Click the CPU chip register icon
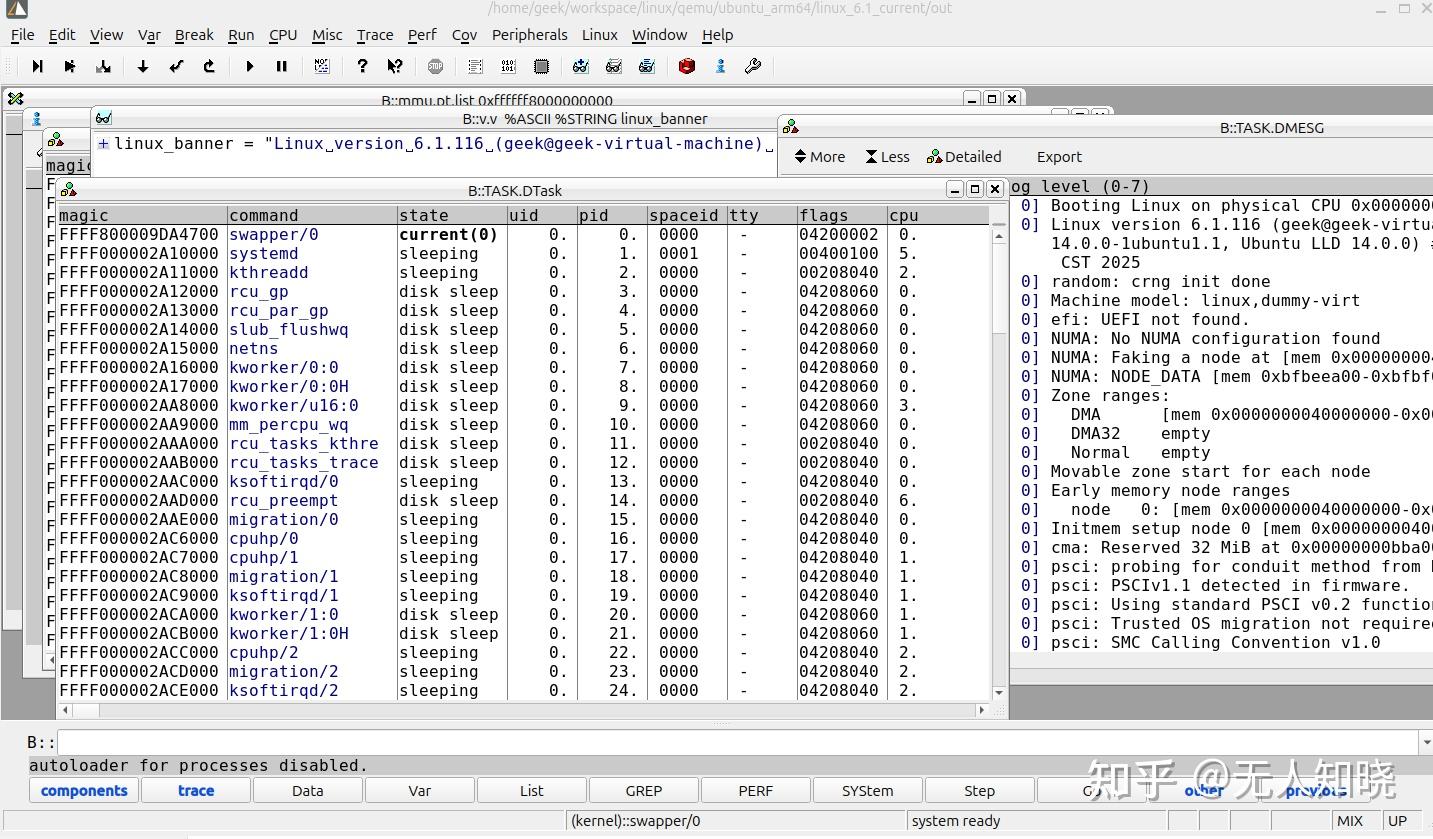This screenshot has width=1433, height=839. pos(541,66)
